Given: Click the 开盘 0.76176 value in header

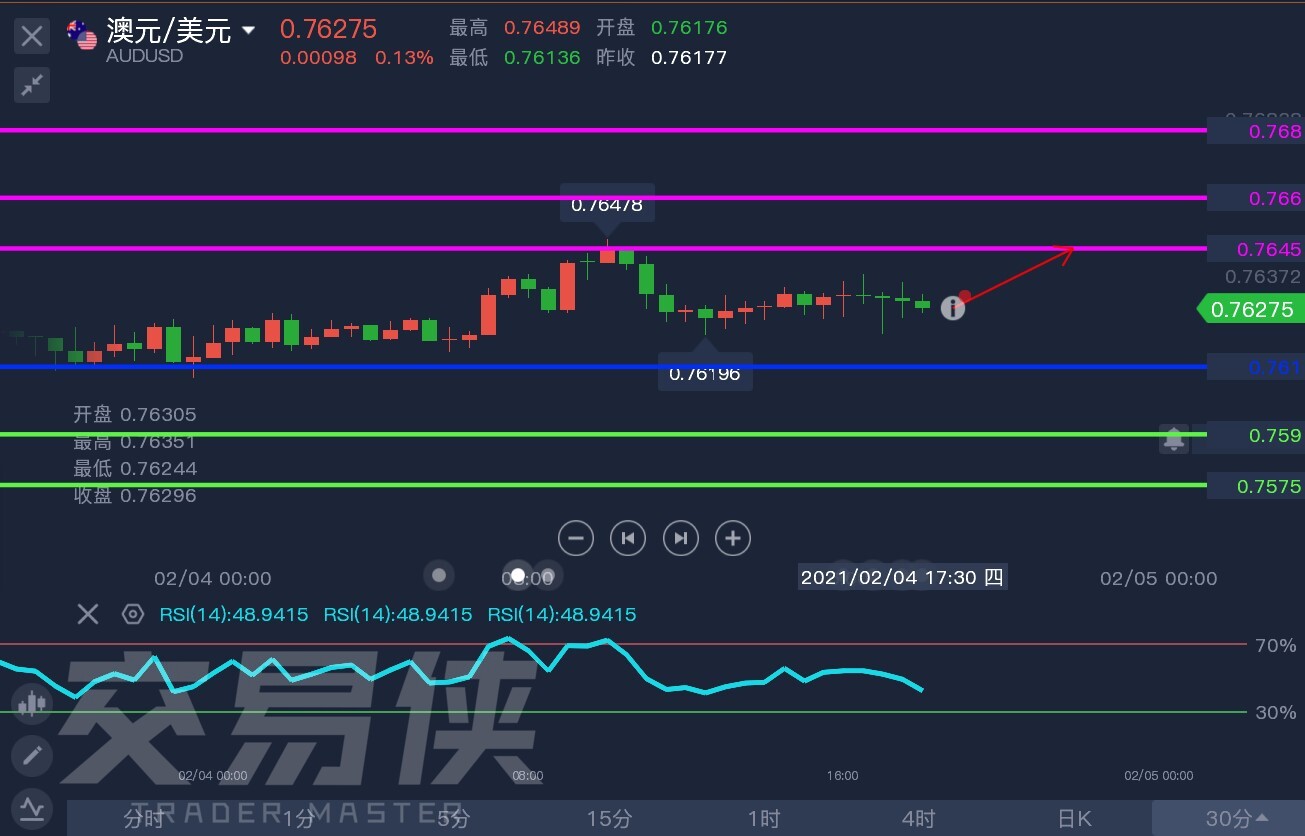Looking at the screenshot, I should point(688,28).
